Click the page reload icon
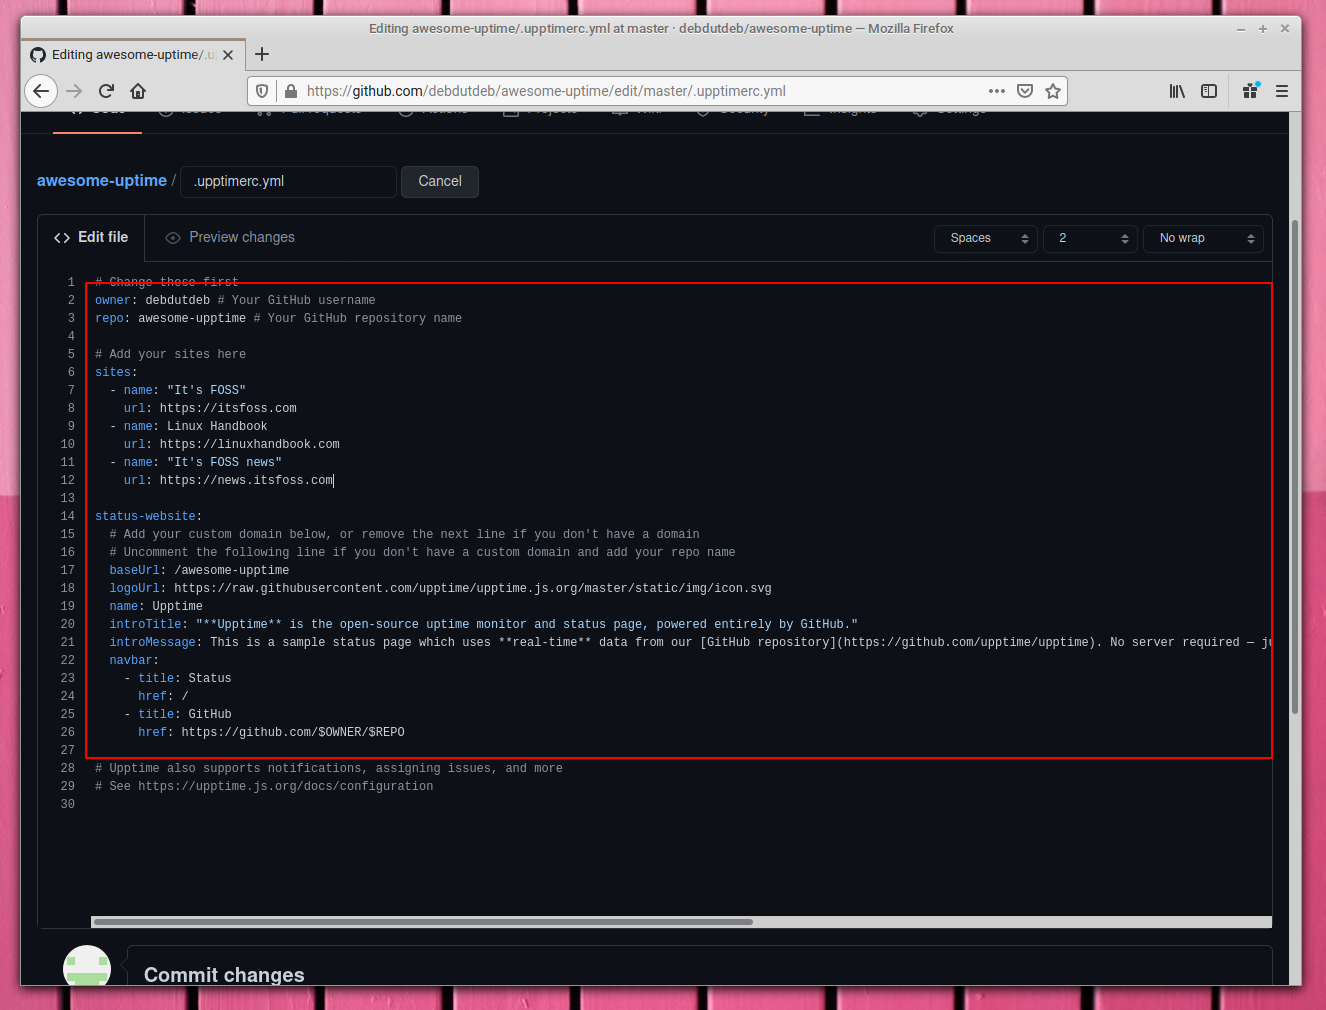Viewport: 1326px width, 1010px height. (x=106, y=91)
